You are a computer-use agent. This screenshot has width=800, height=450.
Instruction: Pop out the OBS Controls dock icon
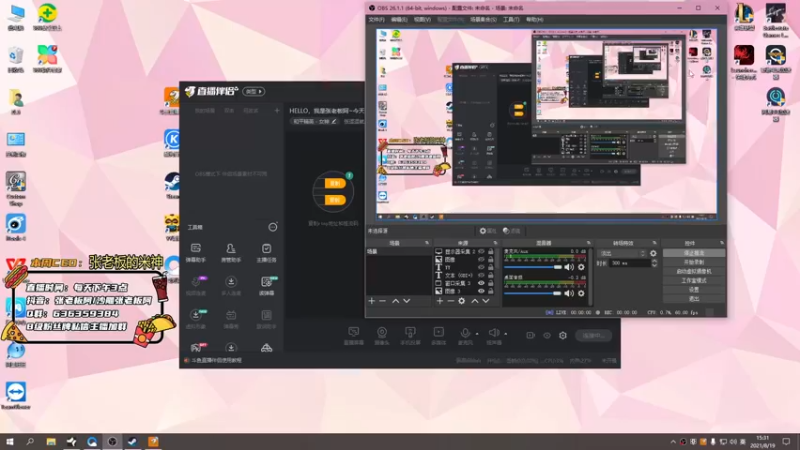722,243
